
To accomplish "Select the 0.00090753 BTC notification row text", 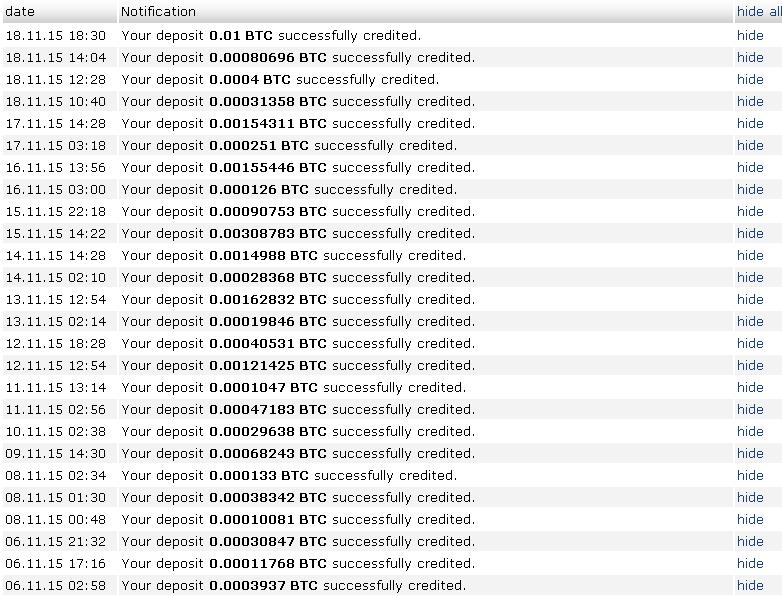I will click(298, 211).
